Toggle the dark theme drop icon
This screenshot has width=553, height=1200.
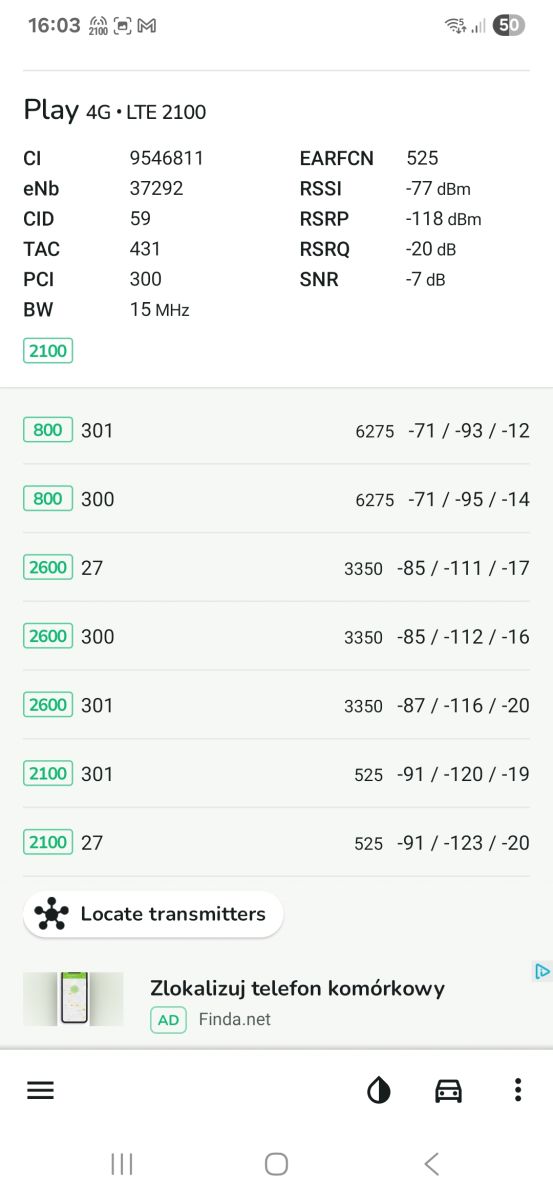click(379, 1091)
